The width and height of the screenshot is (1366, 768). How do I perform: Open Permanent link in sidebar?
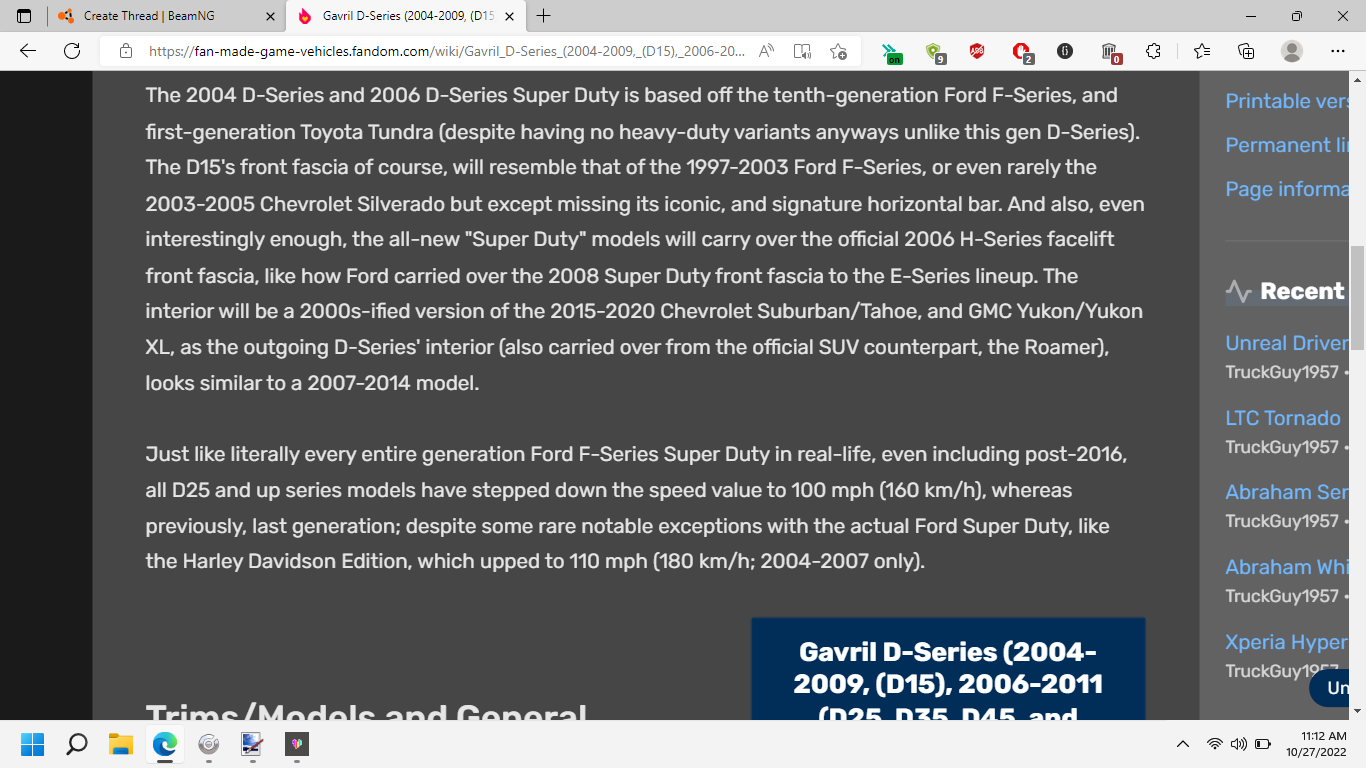pyautogui.click(x=1286, y=145)
